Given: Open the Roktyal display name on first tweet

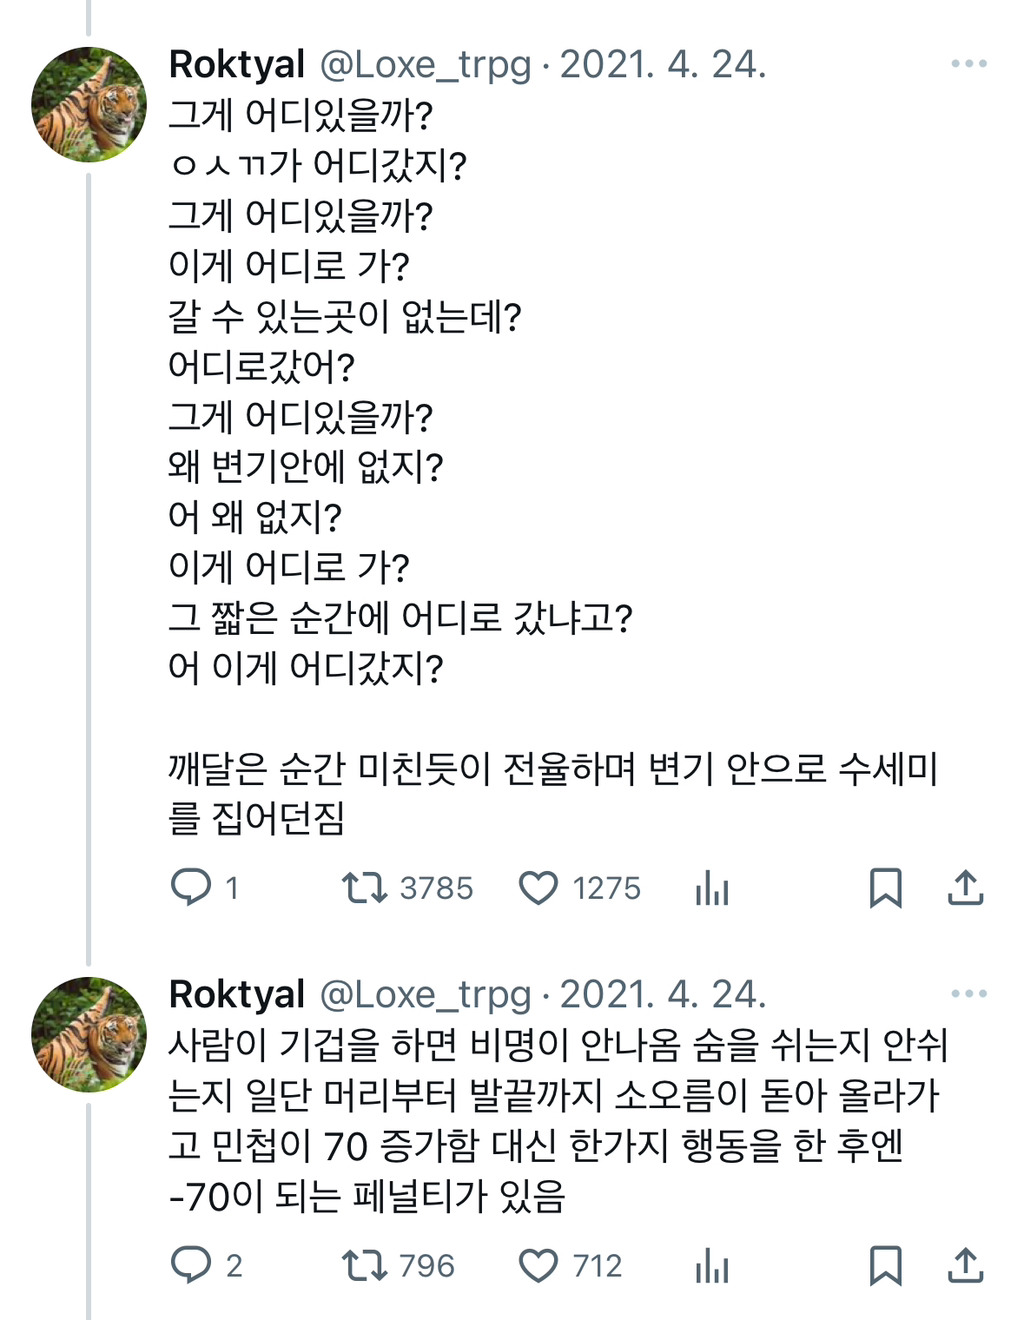Looking at the screenshot, I should click(237, 64).
